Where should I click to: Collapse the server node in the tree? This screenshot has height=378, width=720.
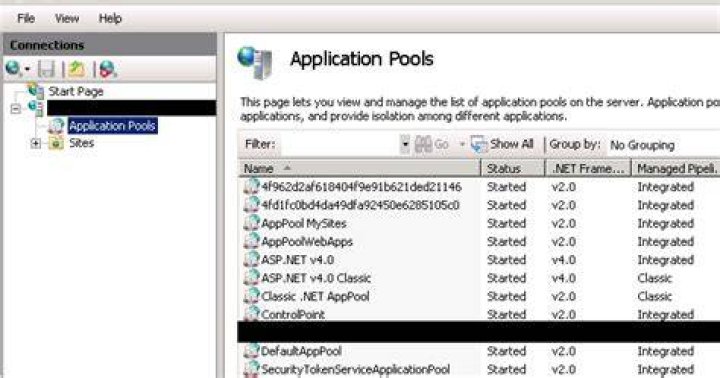point(16,109)
